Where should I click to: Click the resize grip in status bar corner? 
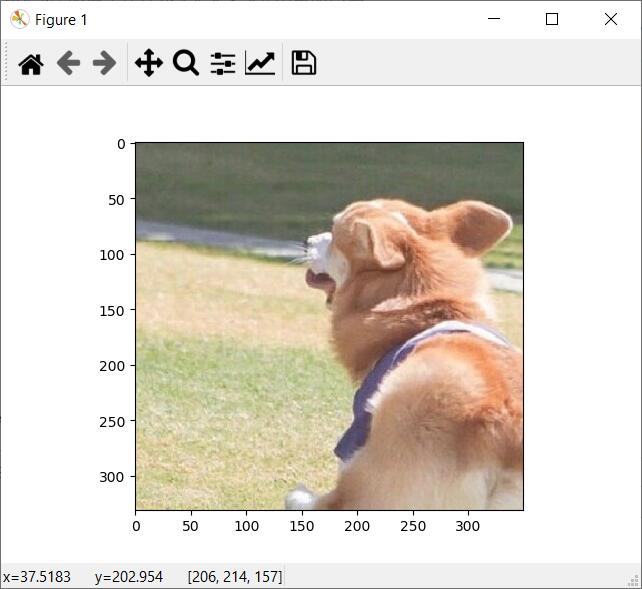coord(633,580)
